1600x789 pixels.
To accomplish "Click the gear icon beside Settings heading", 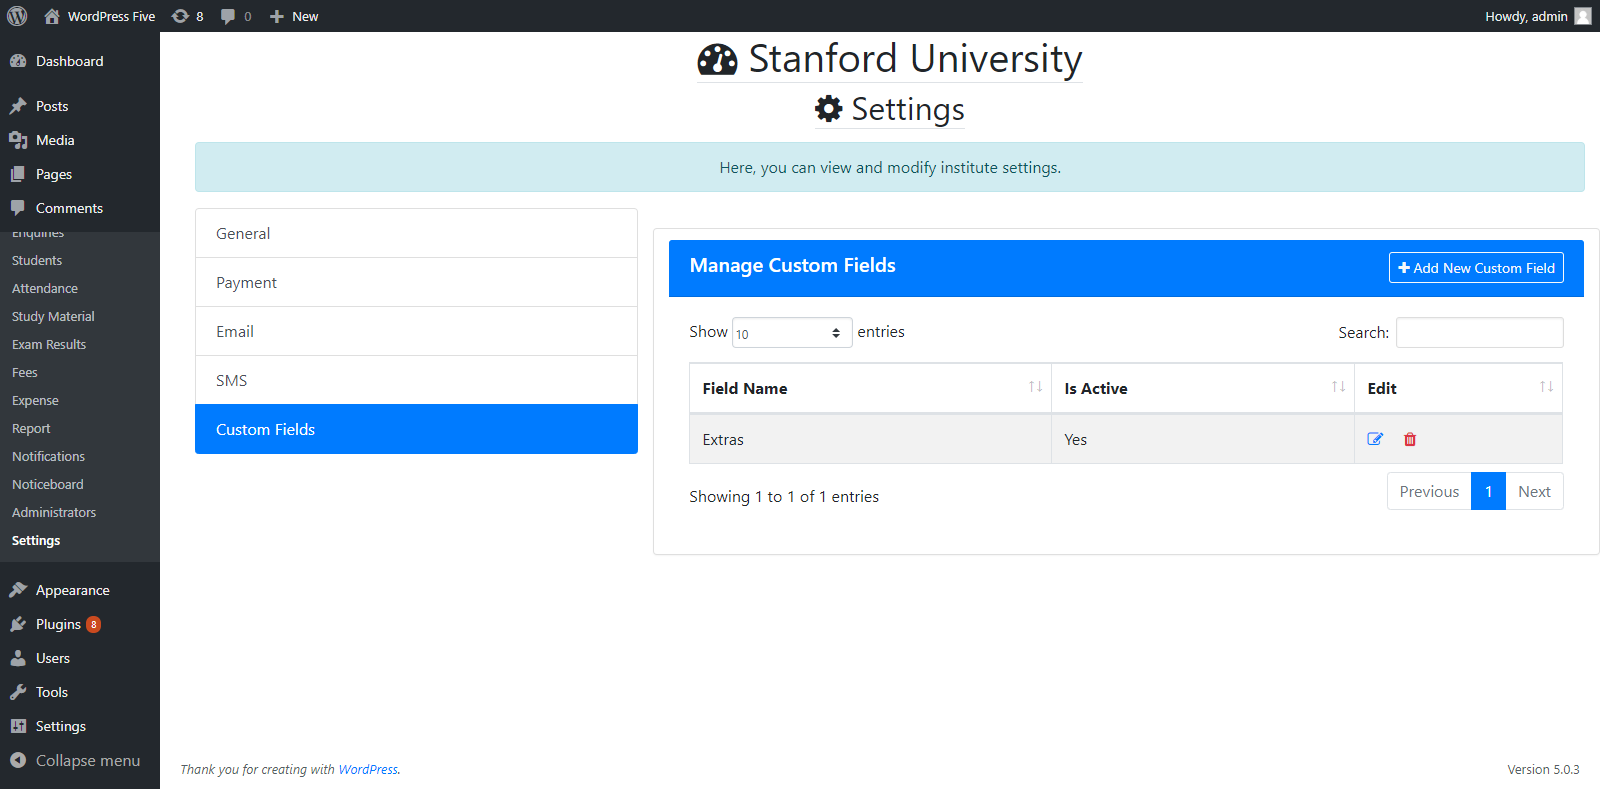I will (x=829, y=108).
